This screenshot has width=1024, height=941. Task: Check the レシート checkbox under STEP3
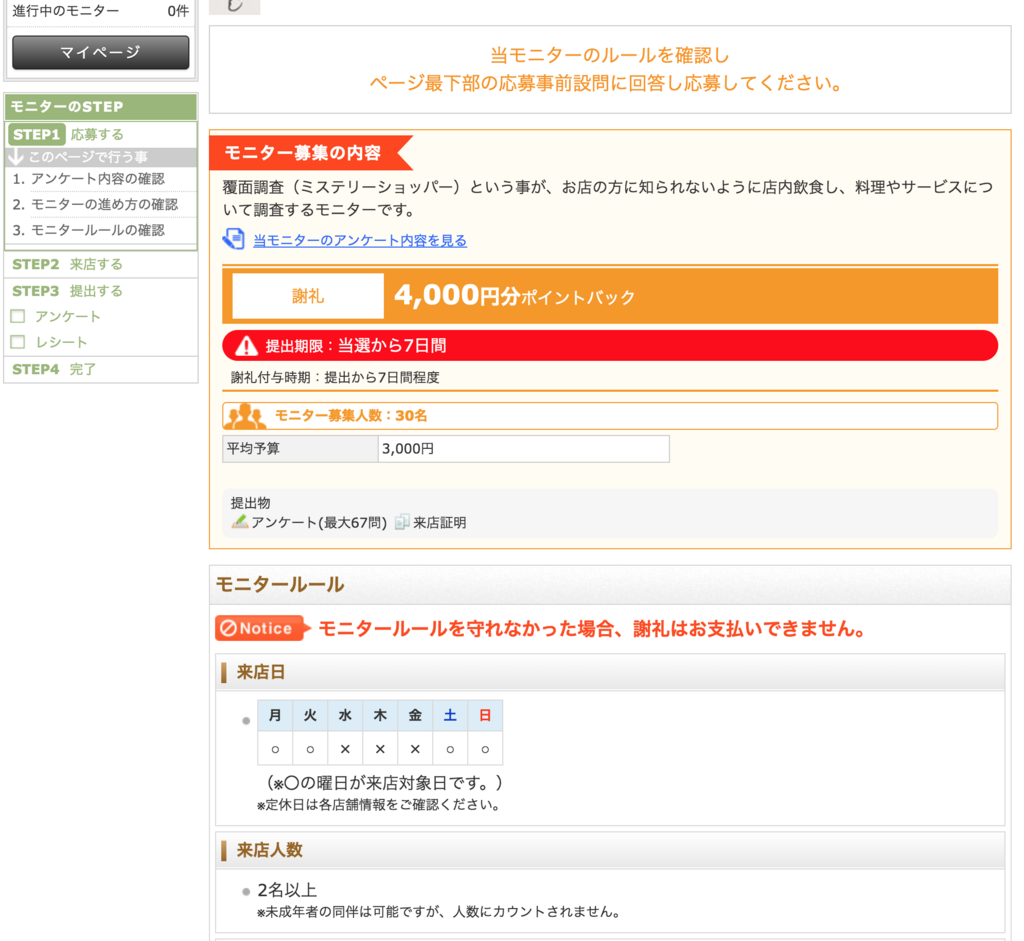(x=15, y=340)
